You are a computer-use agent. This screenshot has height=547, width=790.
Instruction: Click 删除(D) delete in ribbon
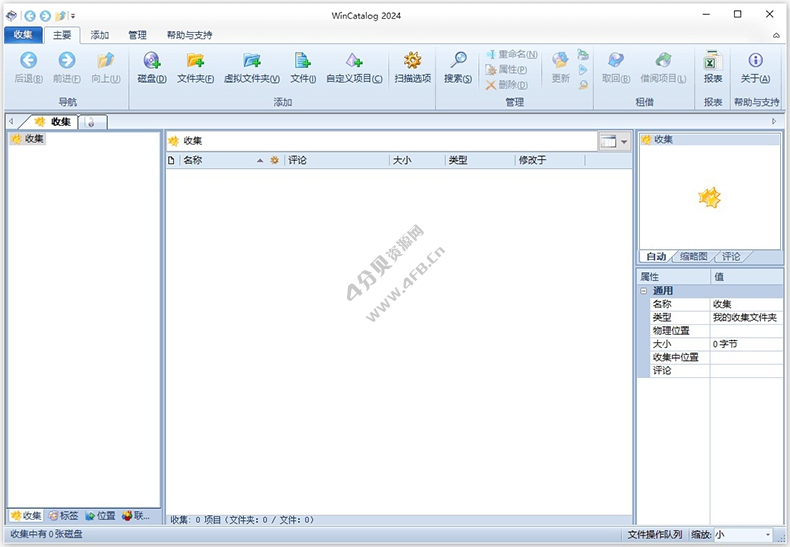point(507,85)
